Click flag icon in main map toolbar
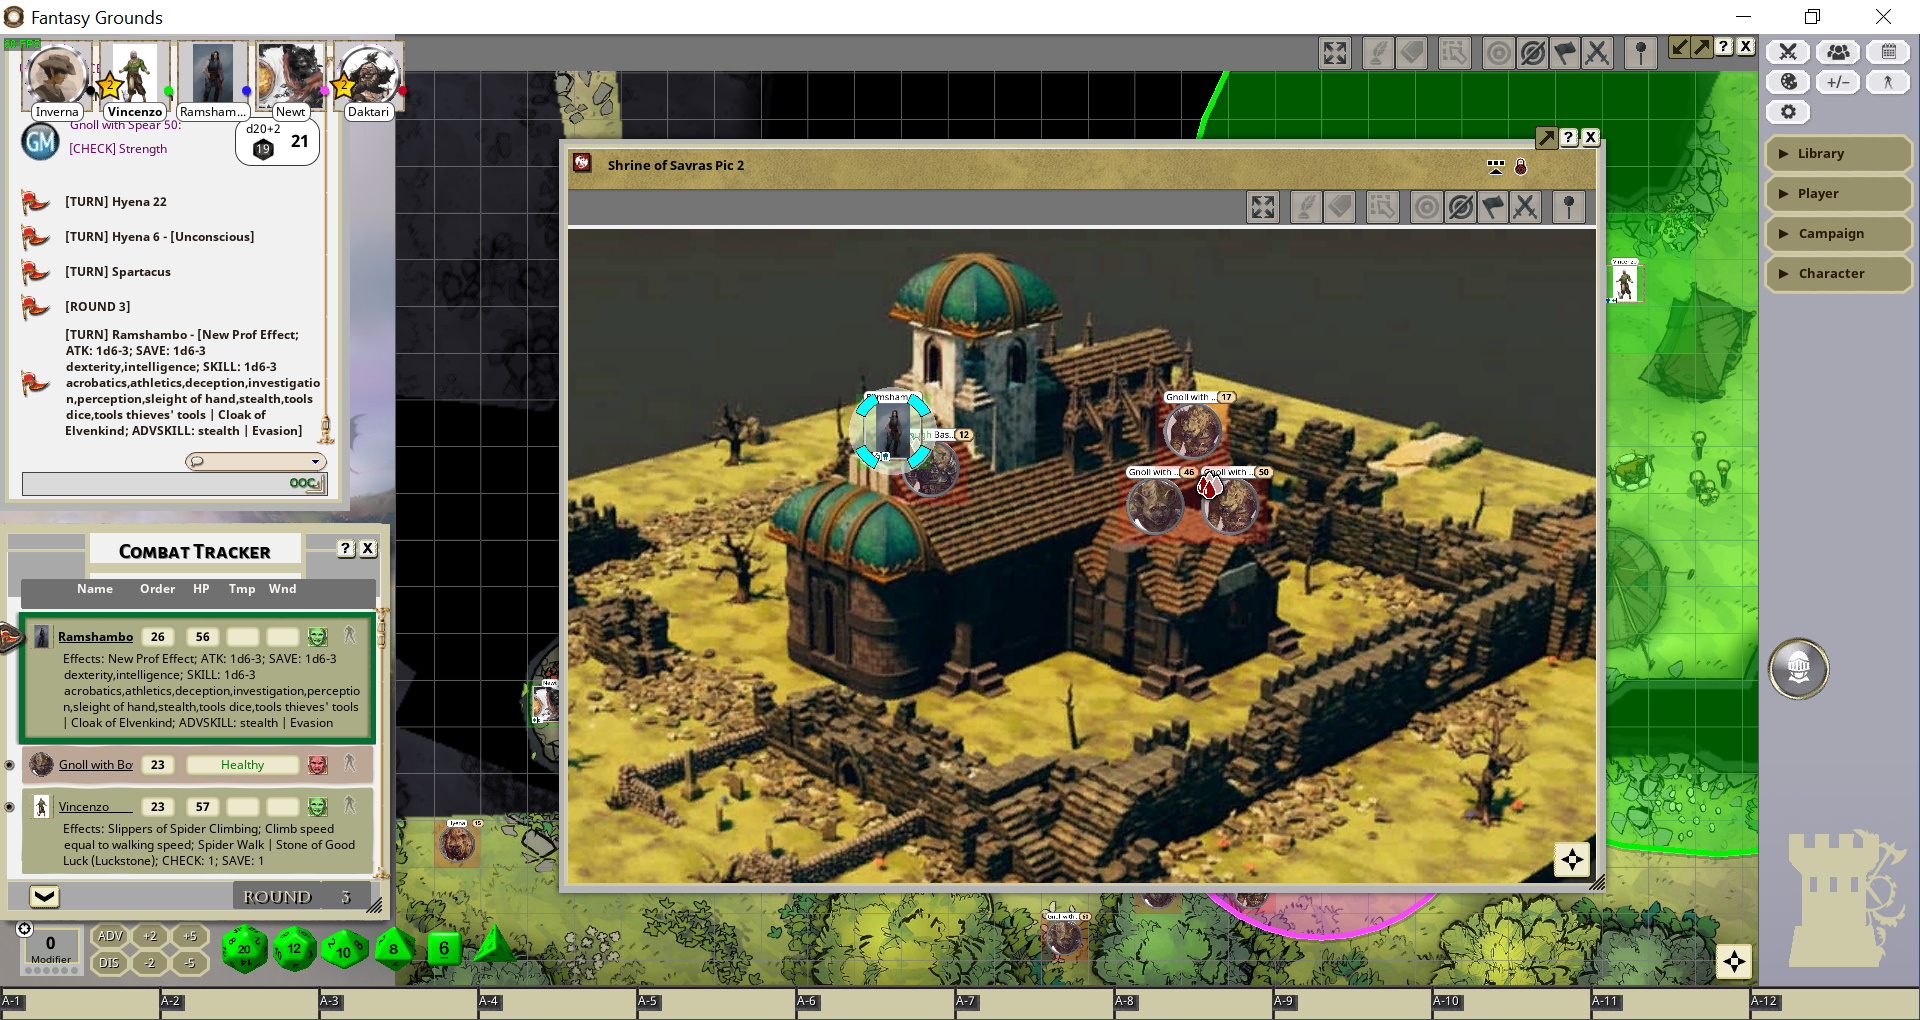The width and height of the screenshot is (1920, 1020). pyautogui.click(x=1565, y=53)
